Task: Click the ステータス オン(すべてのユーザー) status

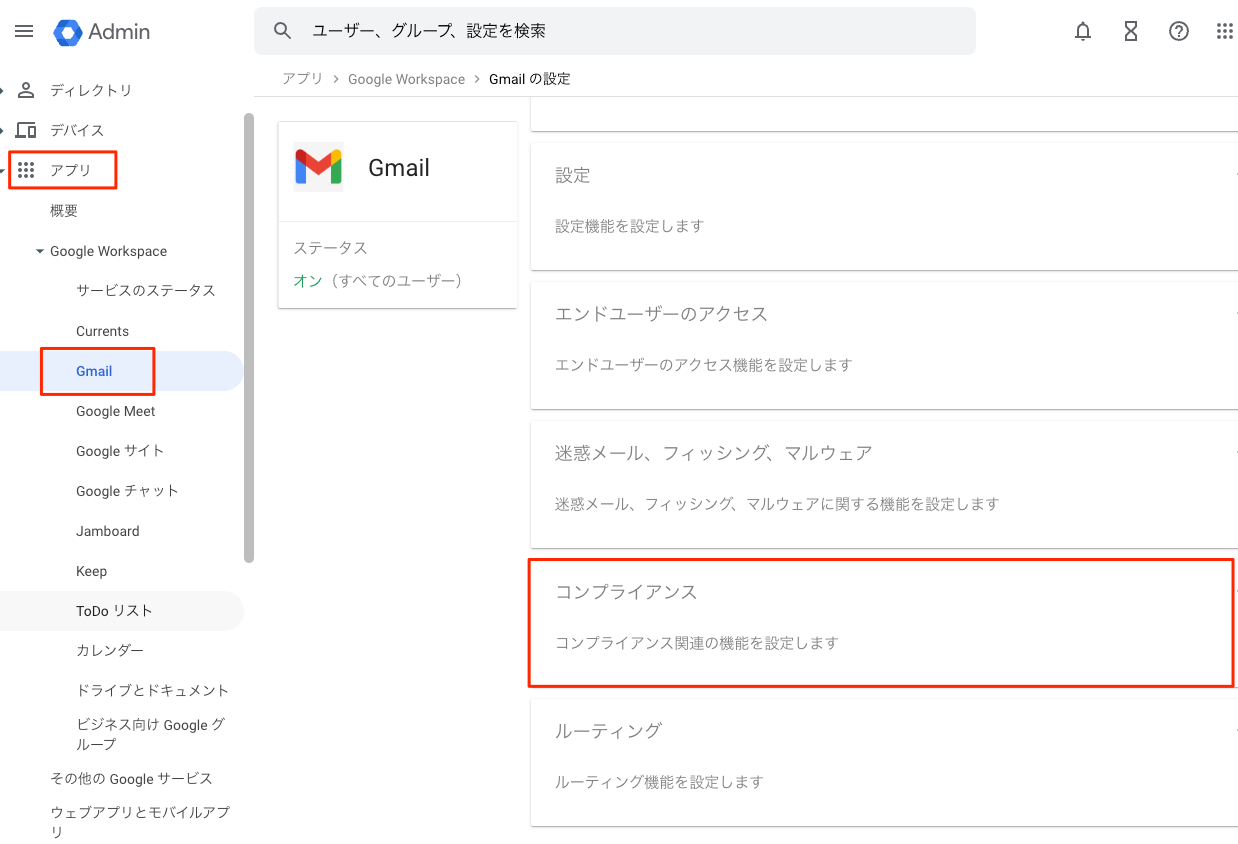Action: coord(378,281)
